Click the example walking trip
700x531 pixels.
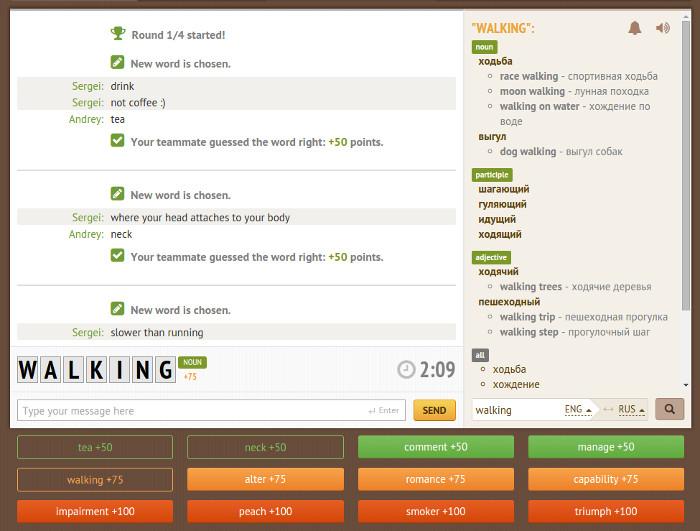527,317
